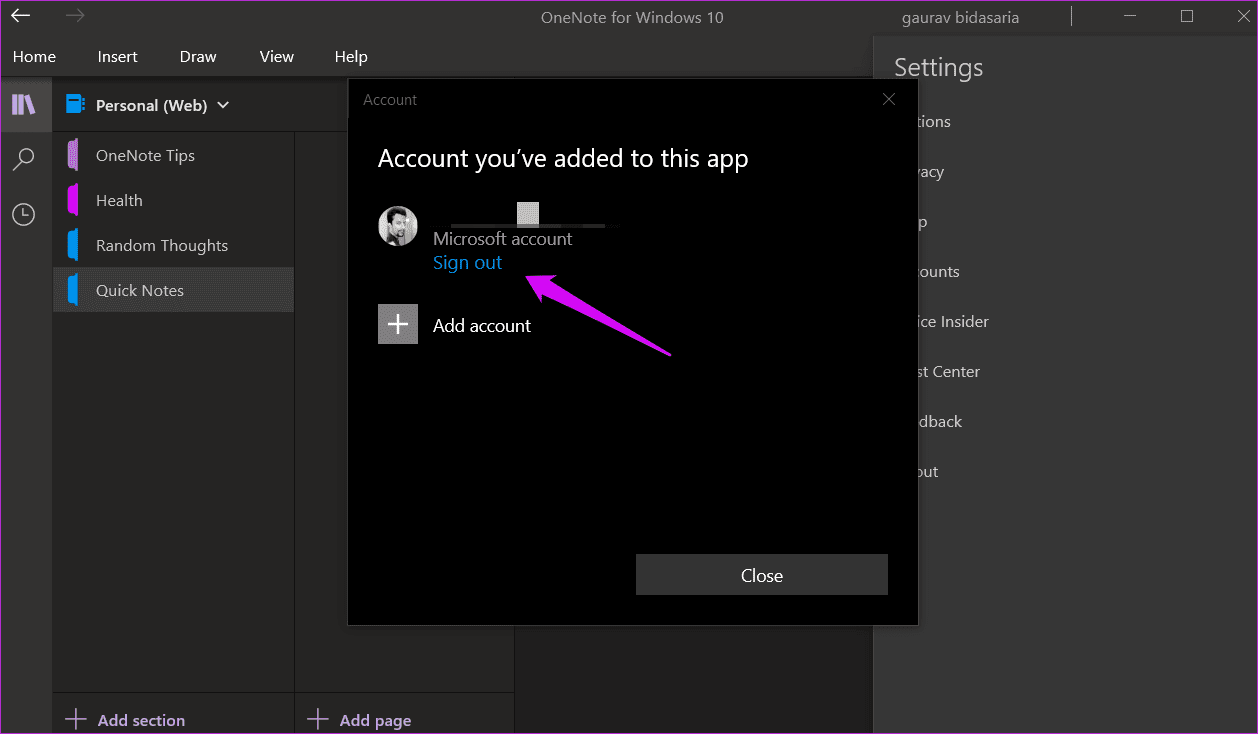The height and width of the screenshot is (734, 1258).
Task: Open the Draw tab
Action: [x=198, y=57]
